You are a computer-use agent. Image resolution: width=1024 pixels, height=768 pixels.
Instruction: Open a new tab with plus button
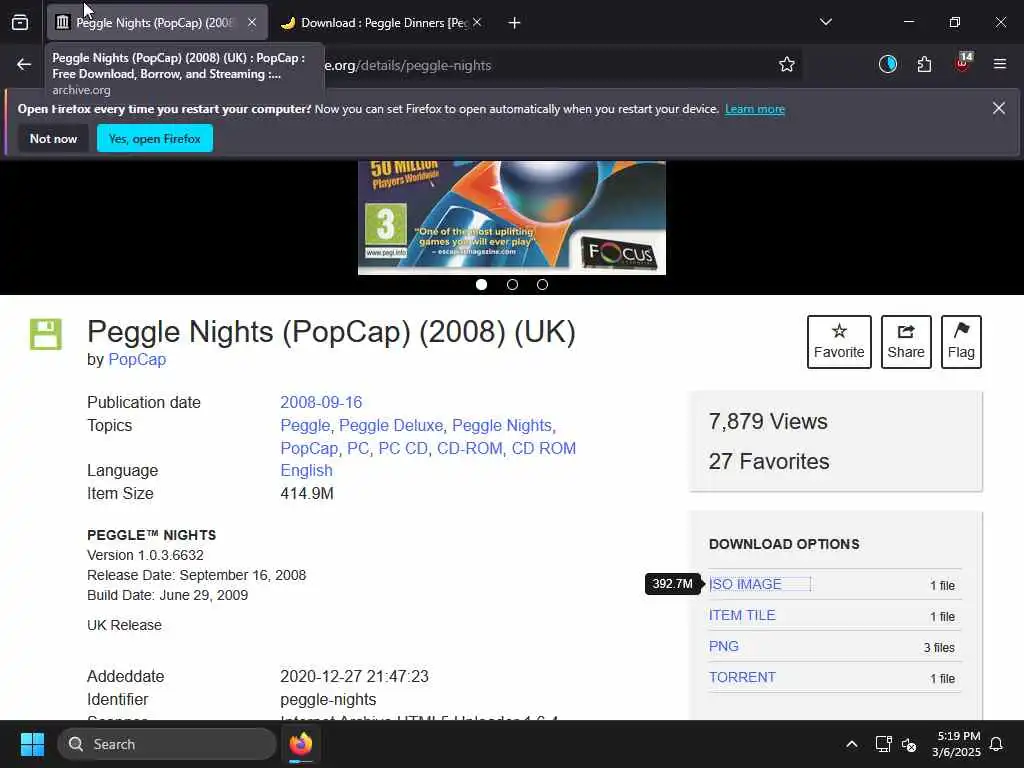(515, 23)
